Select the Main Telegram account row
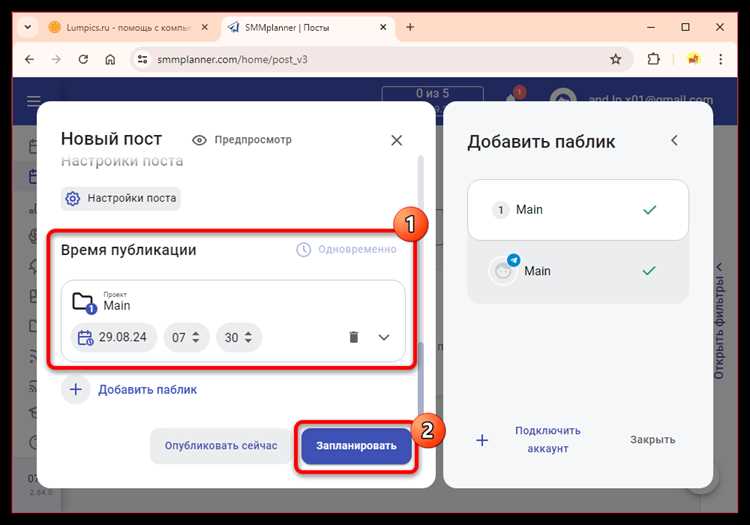750x525 pixels. pos(578,271)
